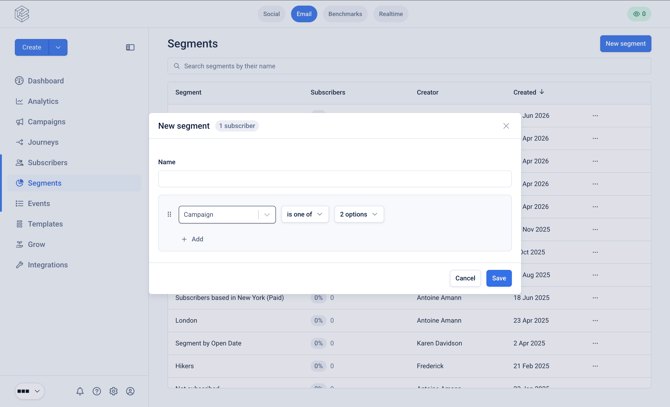Click the Integrations plug icon
Screen dimensions: 670x407
coord(19,265)
